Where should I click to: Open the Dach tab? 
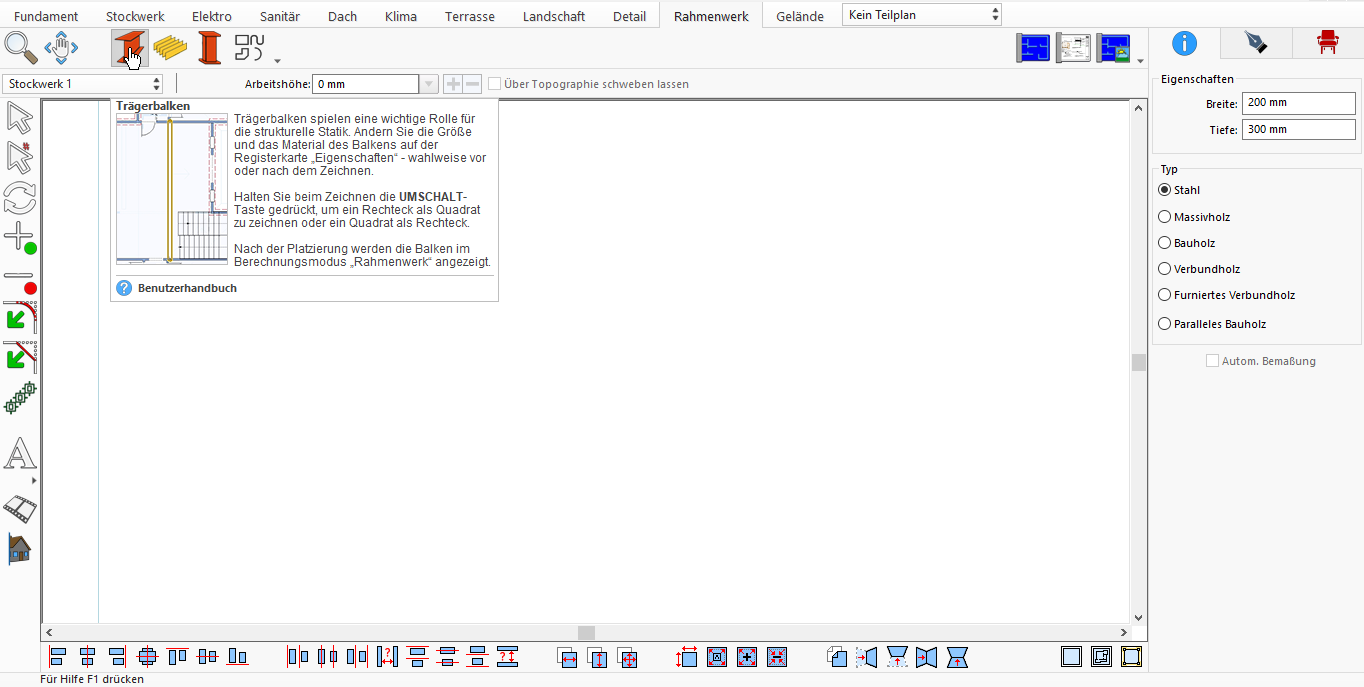tap(342, 16)
